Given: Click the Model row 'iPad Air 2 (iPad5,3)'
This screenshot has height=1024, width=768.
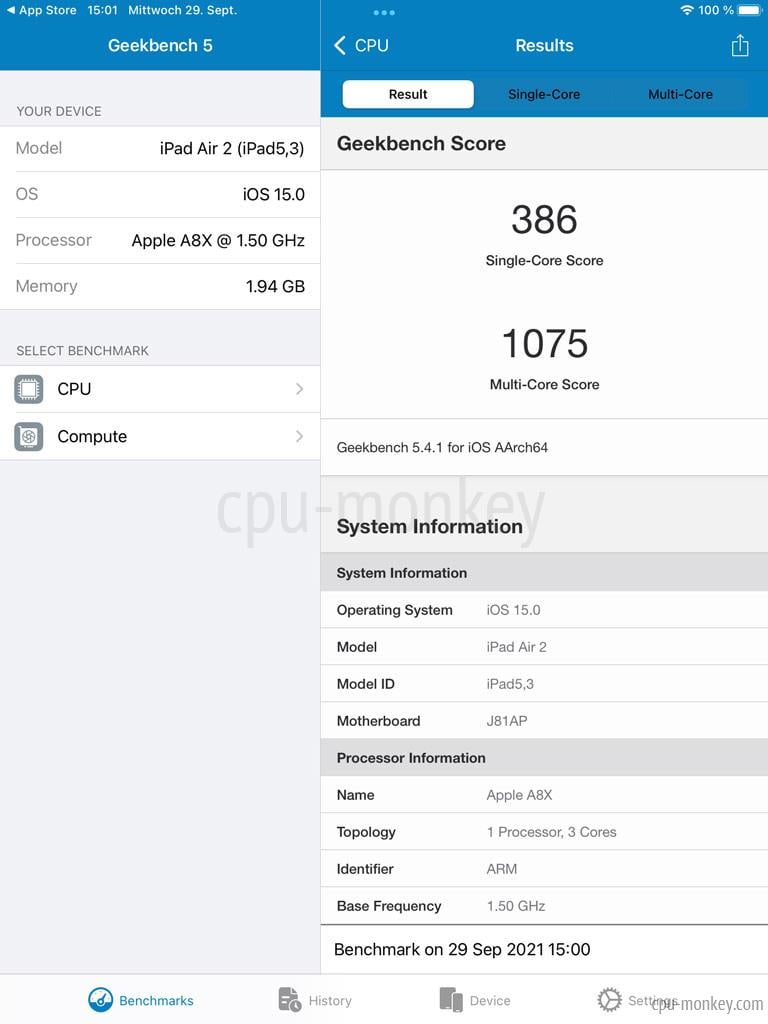Looking at the screenshot, I should point(160,149).
